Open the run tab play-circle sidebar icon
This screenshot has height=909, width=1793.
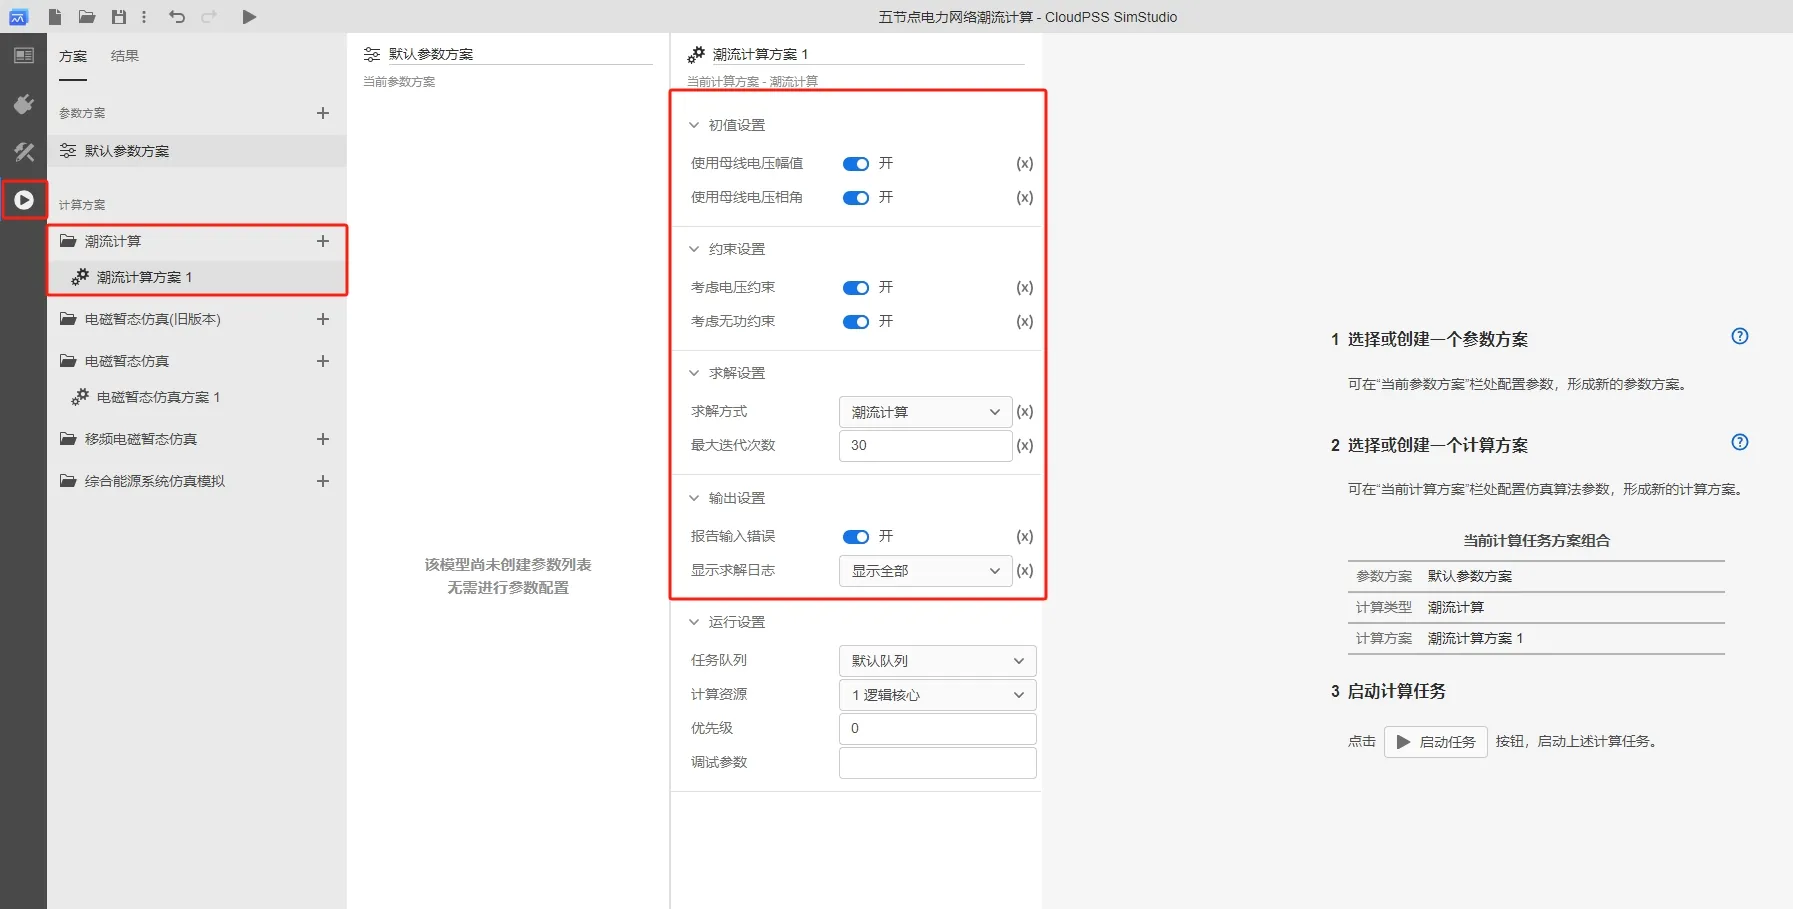[23, 200]
